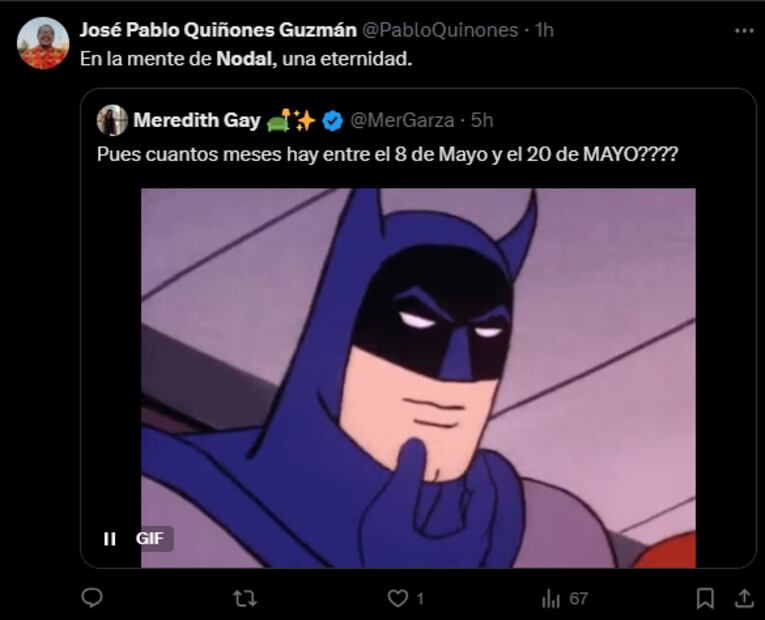
Task: Bookmark this tweet
Action: (x=705, y=598)
